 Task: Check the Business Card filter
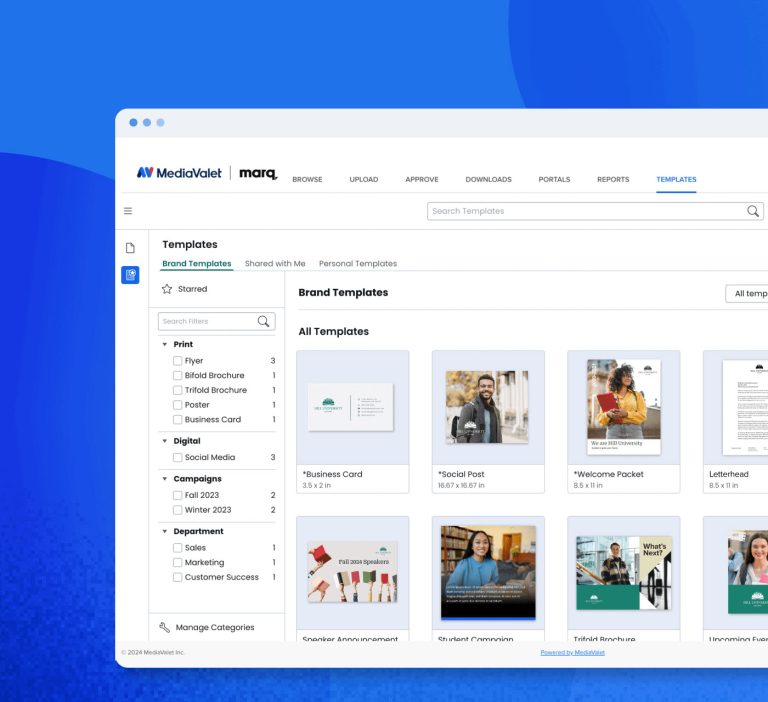point(177,419)
